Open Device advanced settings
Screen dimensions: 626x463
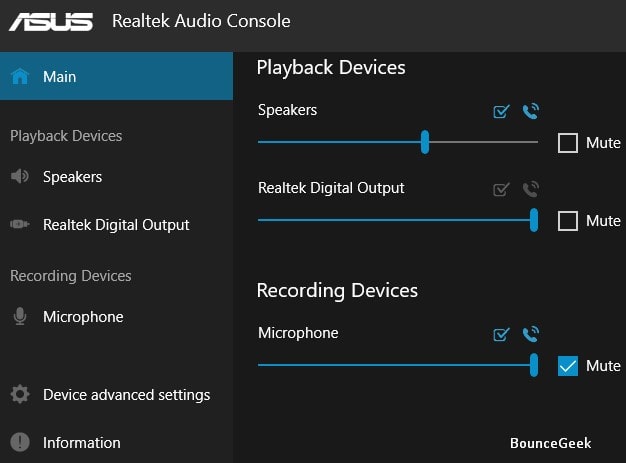coord(126,394)
